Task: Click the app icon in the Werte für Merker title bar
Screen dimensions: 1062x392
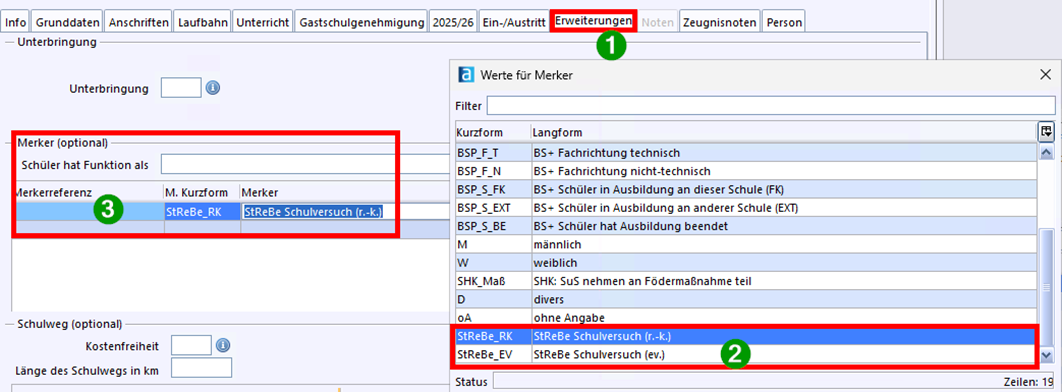Action: (x=465, y=74)
